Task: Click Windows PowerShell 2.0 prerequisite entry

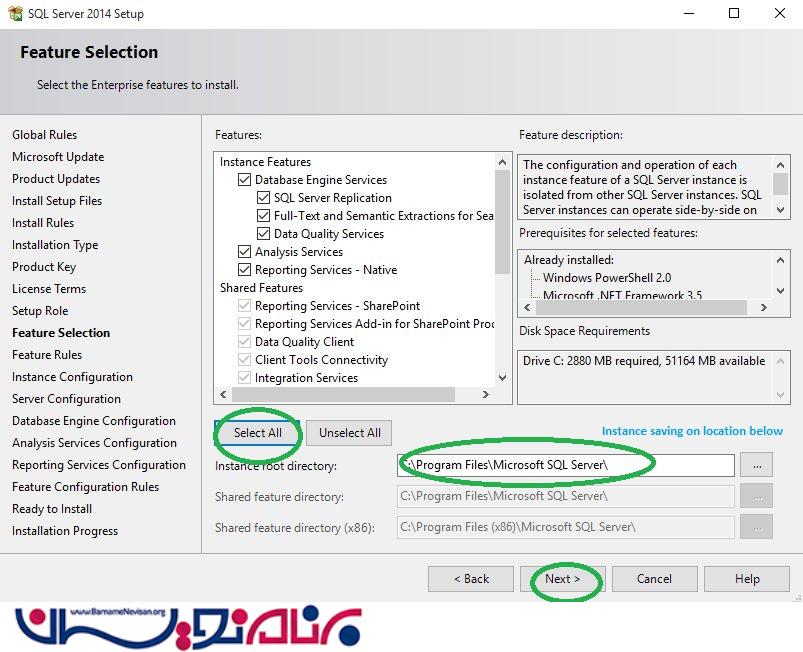Action: (x=607, y=278)
